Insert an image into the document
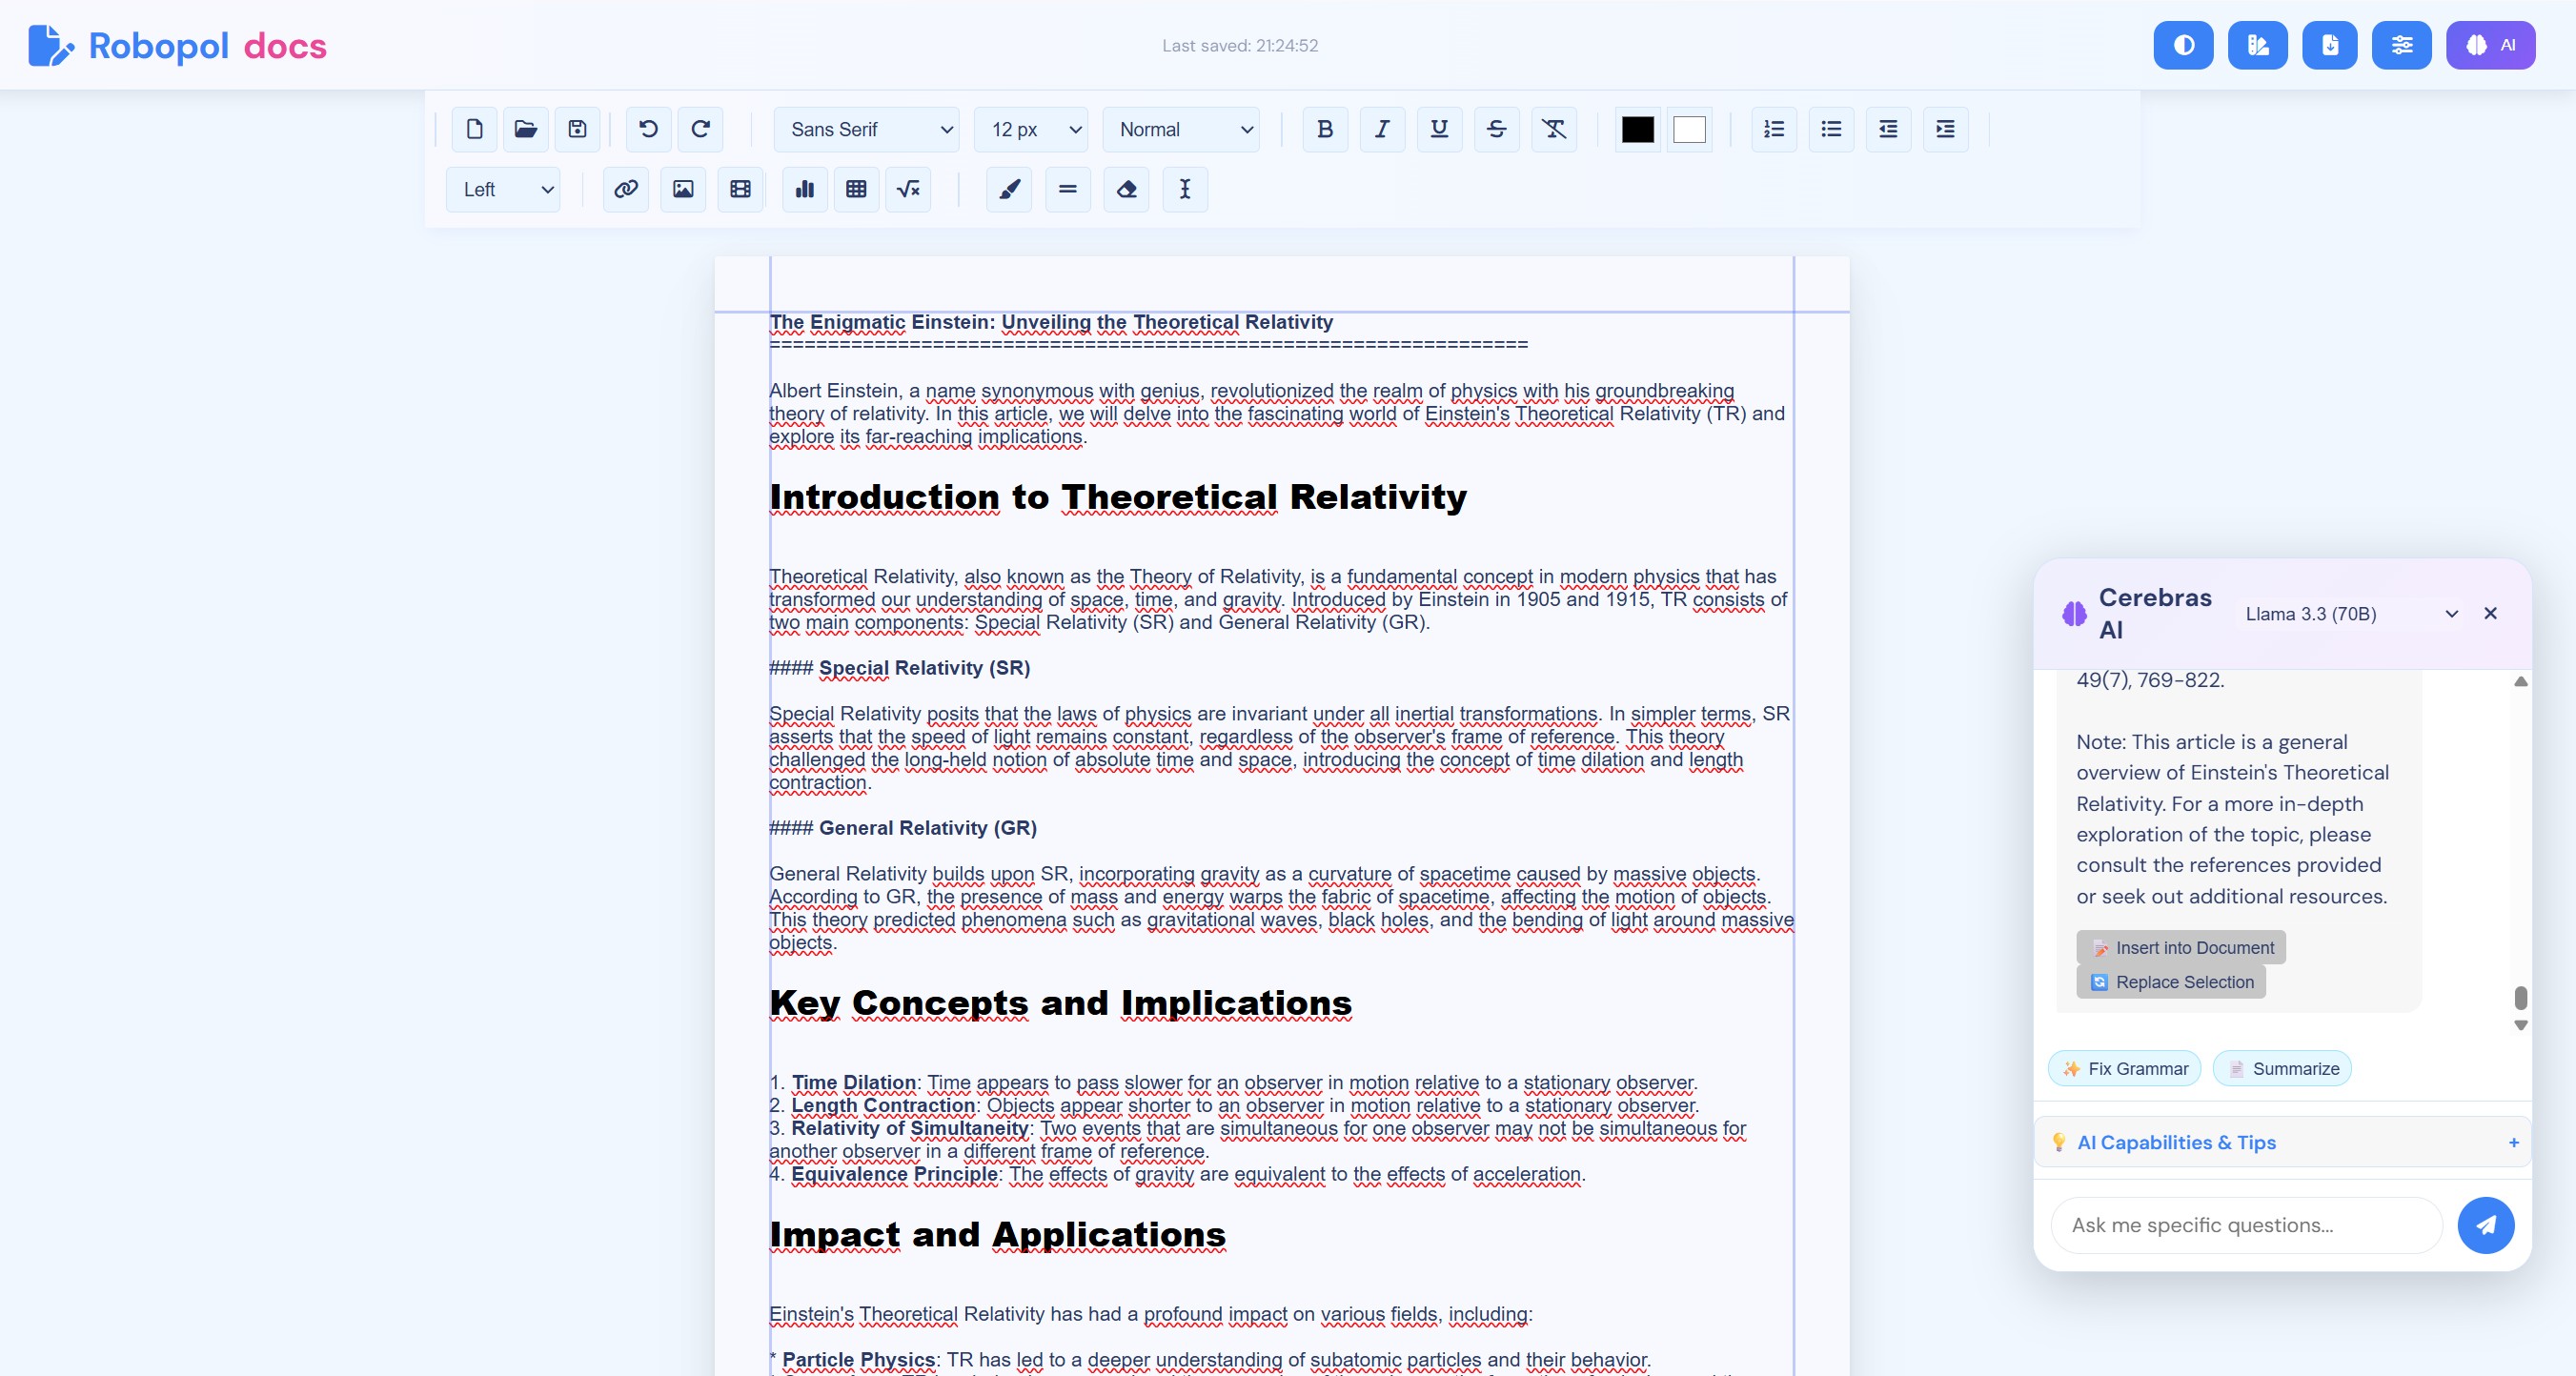 683,189
